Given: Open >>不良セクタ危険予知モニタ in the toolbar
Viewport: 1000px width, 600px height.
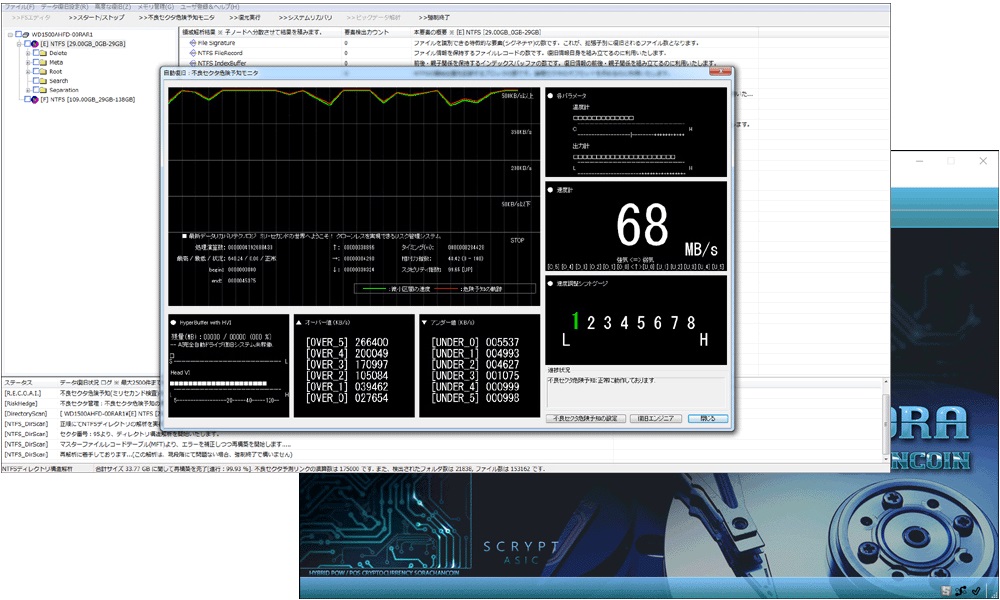Looking at the screenshot, I should pos(177,18).
